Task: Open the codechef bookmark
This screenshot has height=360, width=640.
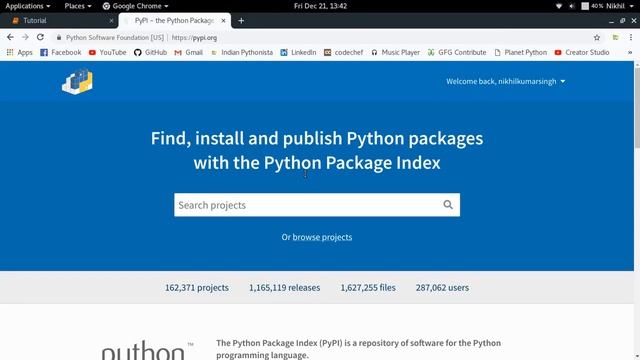Action: (344, 52)
